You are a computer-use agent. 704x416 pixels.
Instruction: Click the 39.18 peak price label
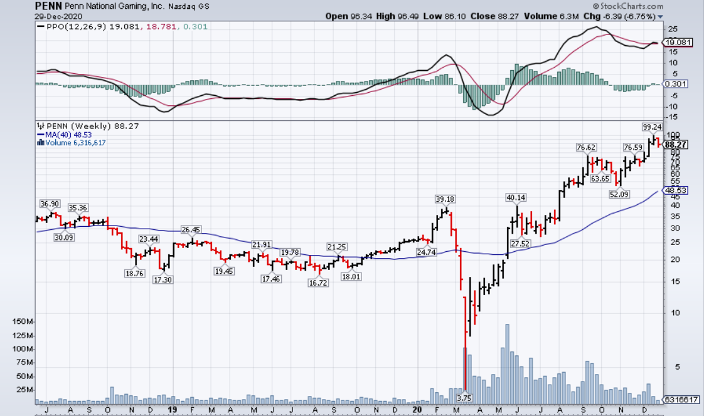(x=444, y=199)
